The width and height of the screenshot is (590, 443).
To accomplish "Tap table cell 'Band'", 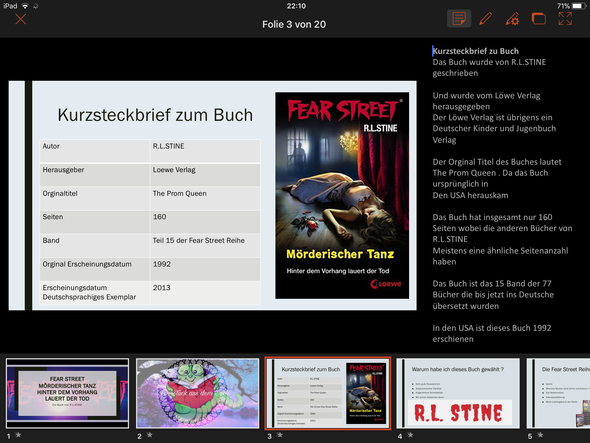I will point(95,245).
